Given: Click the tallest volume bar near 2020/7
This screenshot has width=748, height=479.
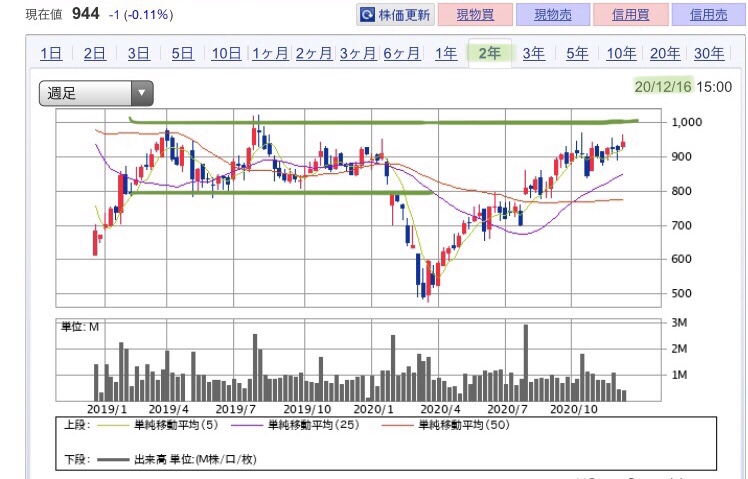Looking at the screenshot, I should [526, 363].
